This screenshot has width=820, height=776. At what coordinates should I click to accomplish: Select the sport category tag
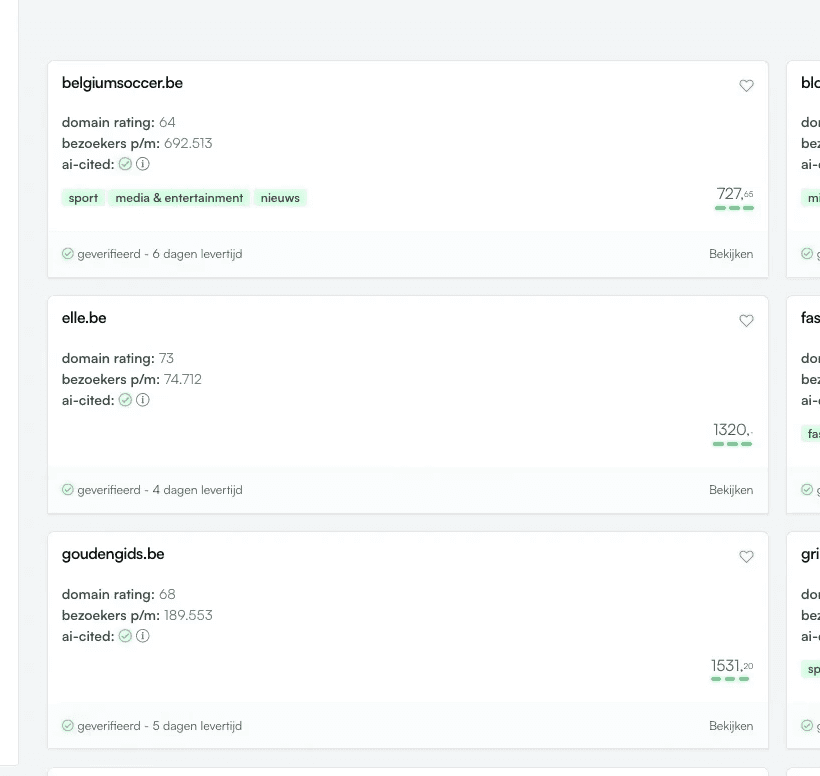click(x=82, y=197)
